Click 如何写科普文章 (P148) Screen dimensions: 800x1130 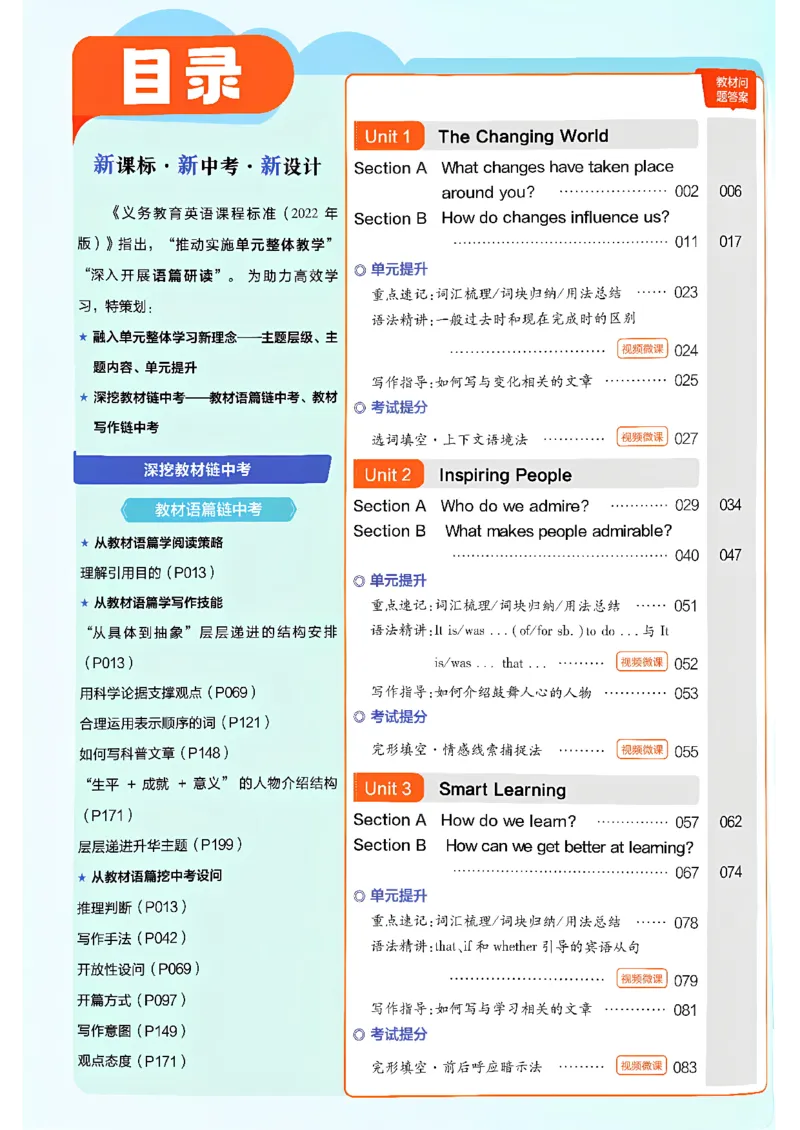click(154, 753)
